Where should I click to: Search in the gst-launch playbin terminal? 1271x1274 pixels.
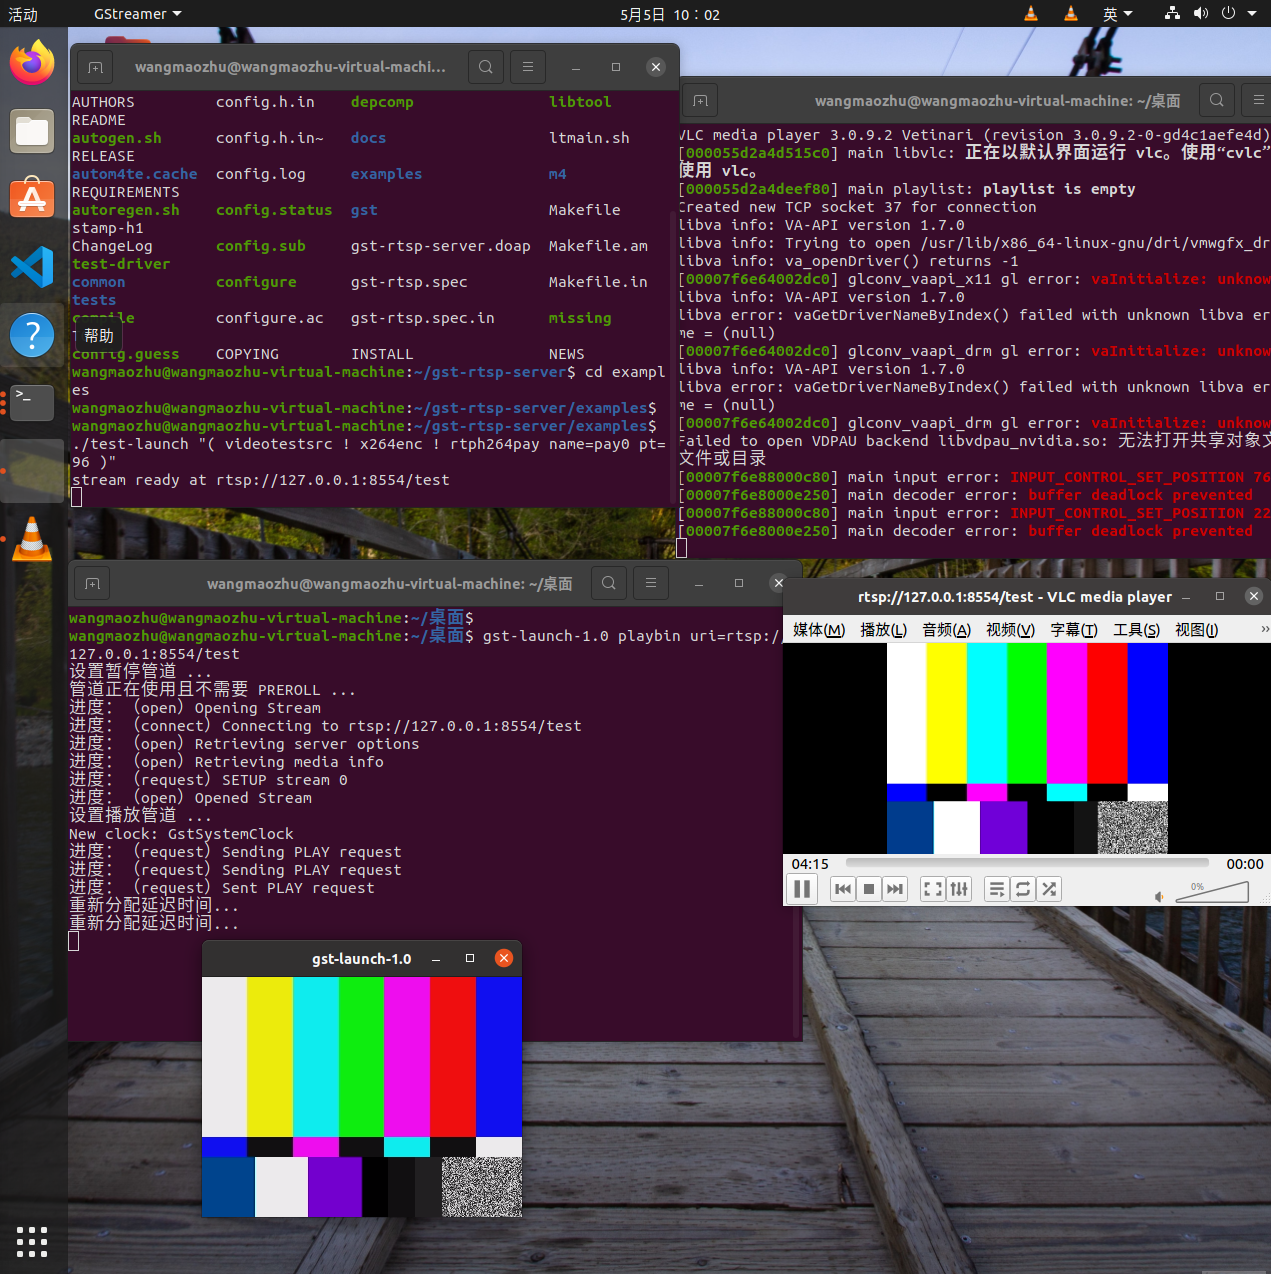click(x=609, y=583)
